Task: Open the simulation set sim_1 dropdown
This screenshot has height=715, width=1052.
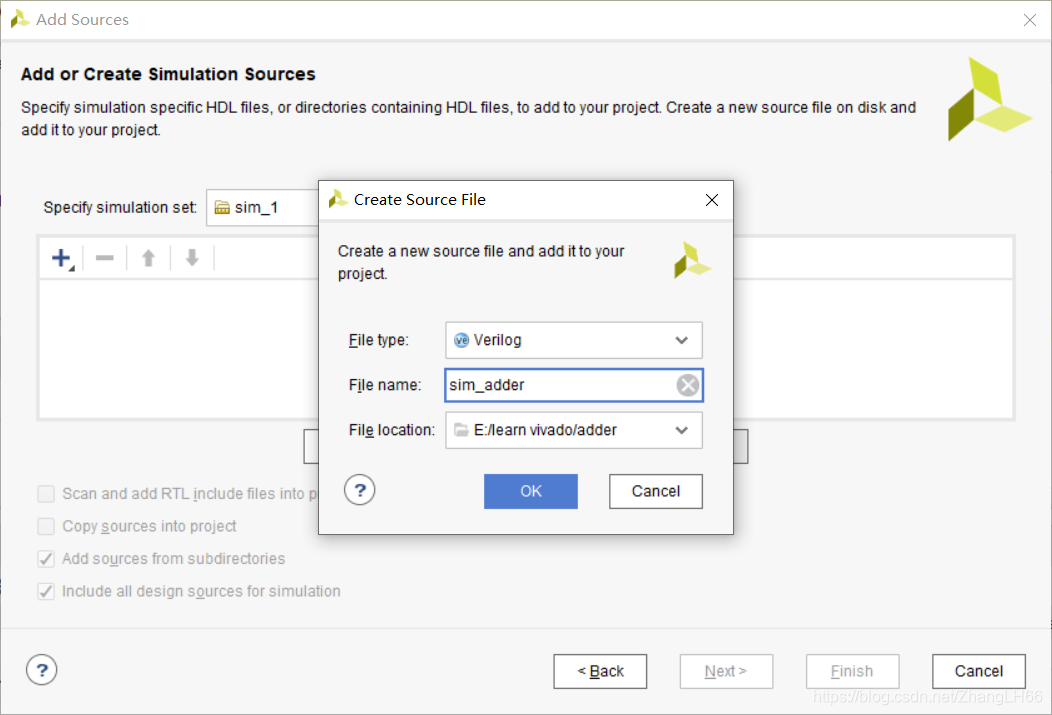Action: click(x=262, y=208)
